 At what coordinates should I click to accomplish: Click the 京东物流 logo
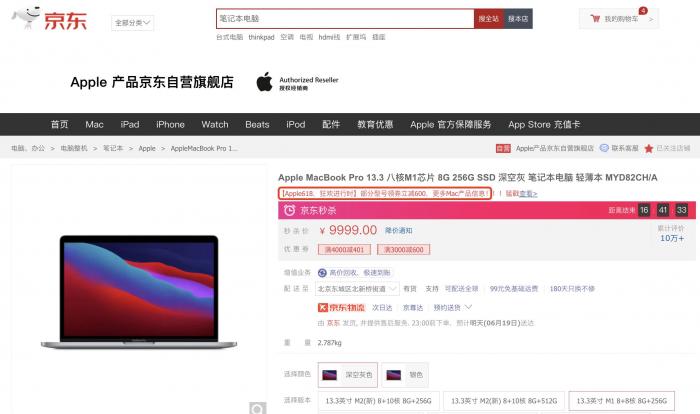(x=341, y=307)
